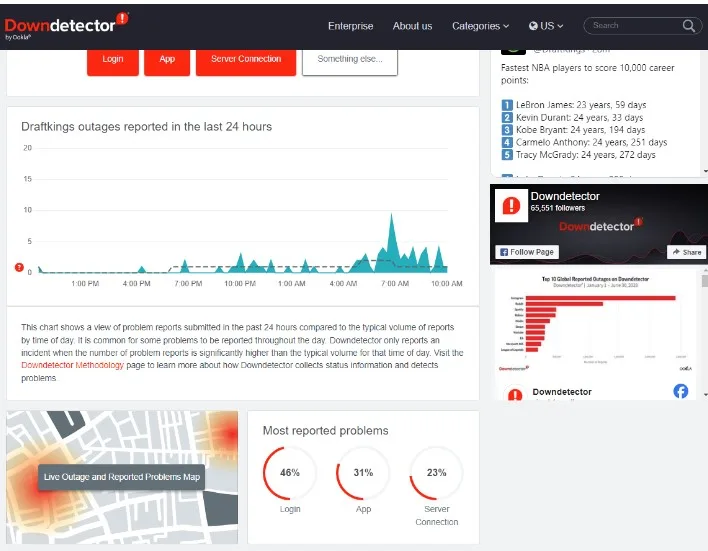708x551 pixels.
Task: Click 'Tracy McGrady: 24 years, 272 days' line
Action: pyautogui.click(x=578, y=154)
